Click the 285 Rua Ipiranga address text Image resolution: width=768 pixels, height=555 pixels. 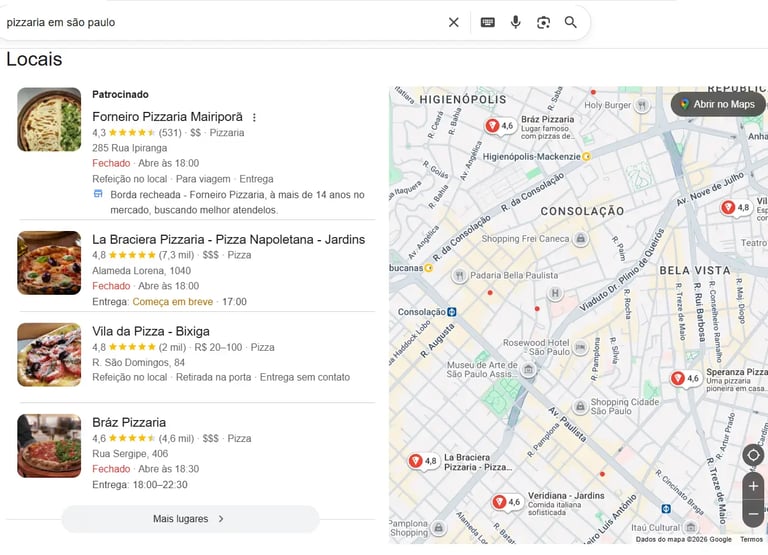(129, 148)
